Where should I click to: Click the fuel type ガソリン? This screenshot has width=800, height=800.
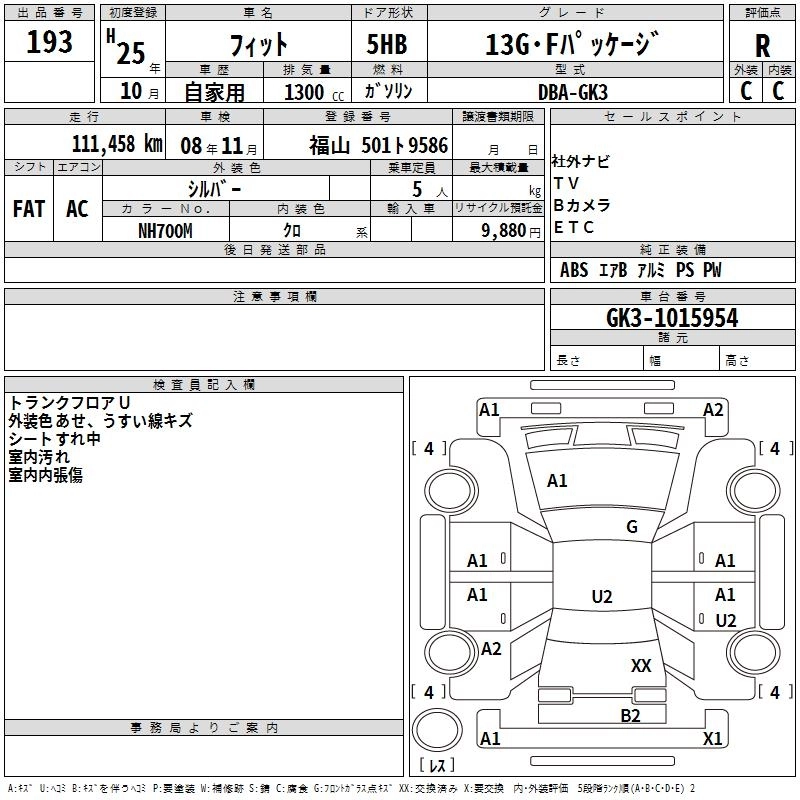[388, 91]
